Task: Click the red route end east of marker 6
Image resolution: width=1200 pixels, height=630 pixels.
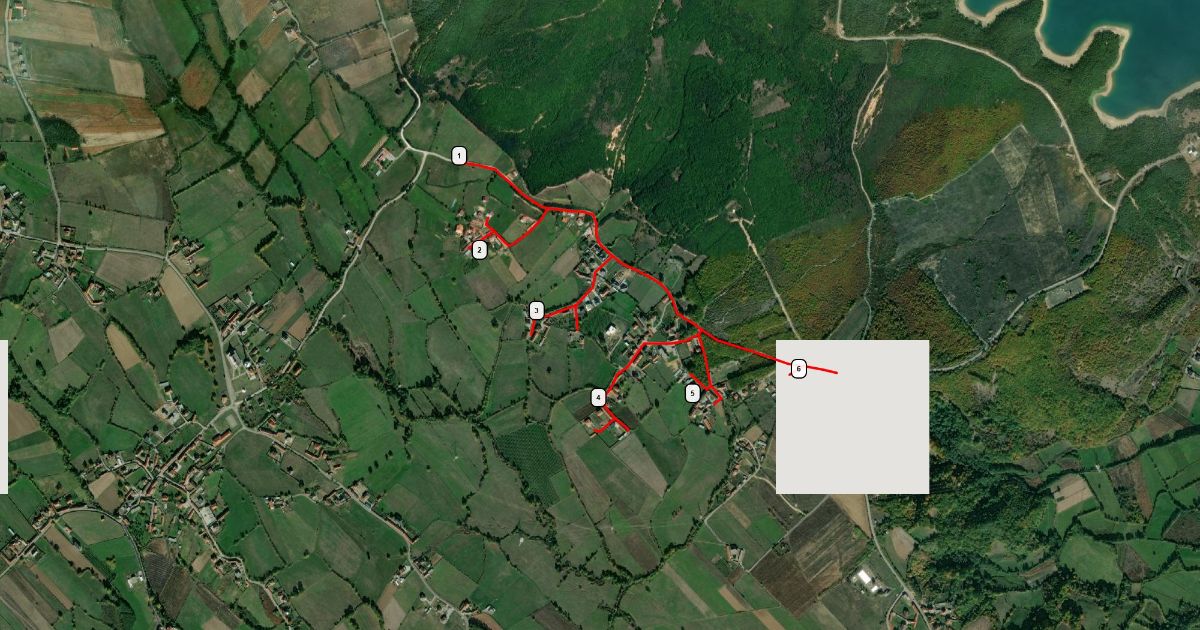Action: pos(834,373)
